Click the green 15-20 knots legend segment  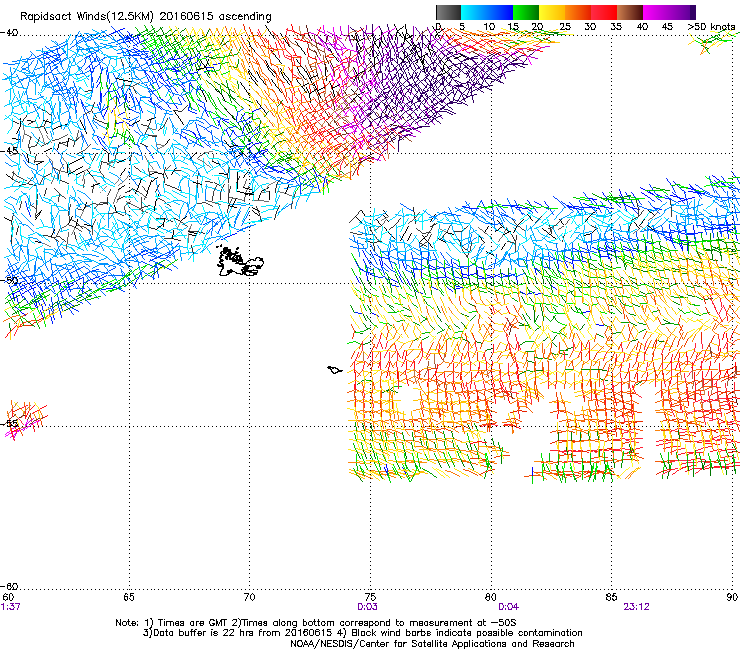pyautogui.click(x=526, y=12)
